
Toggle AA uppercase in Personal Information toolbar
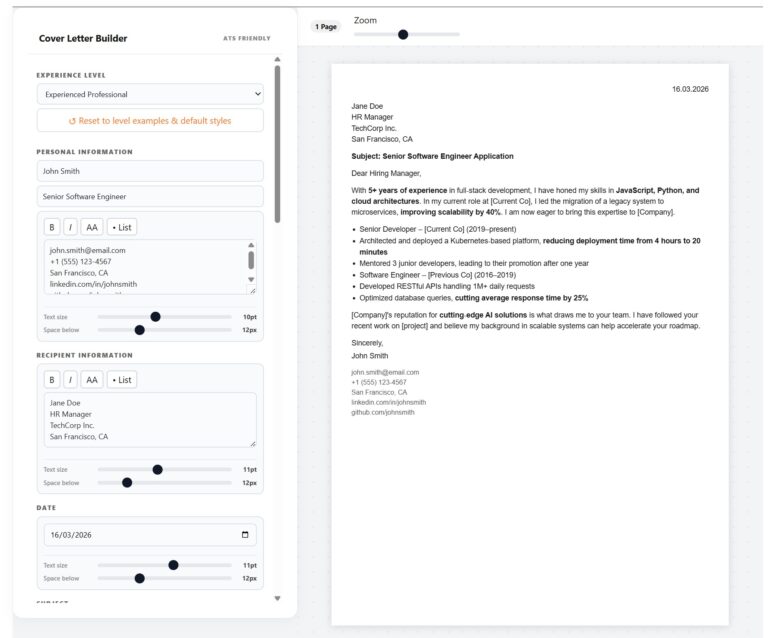[92, 227]
